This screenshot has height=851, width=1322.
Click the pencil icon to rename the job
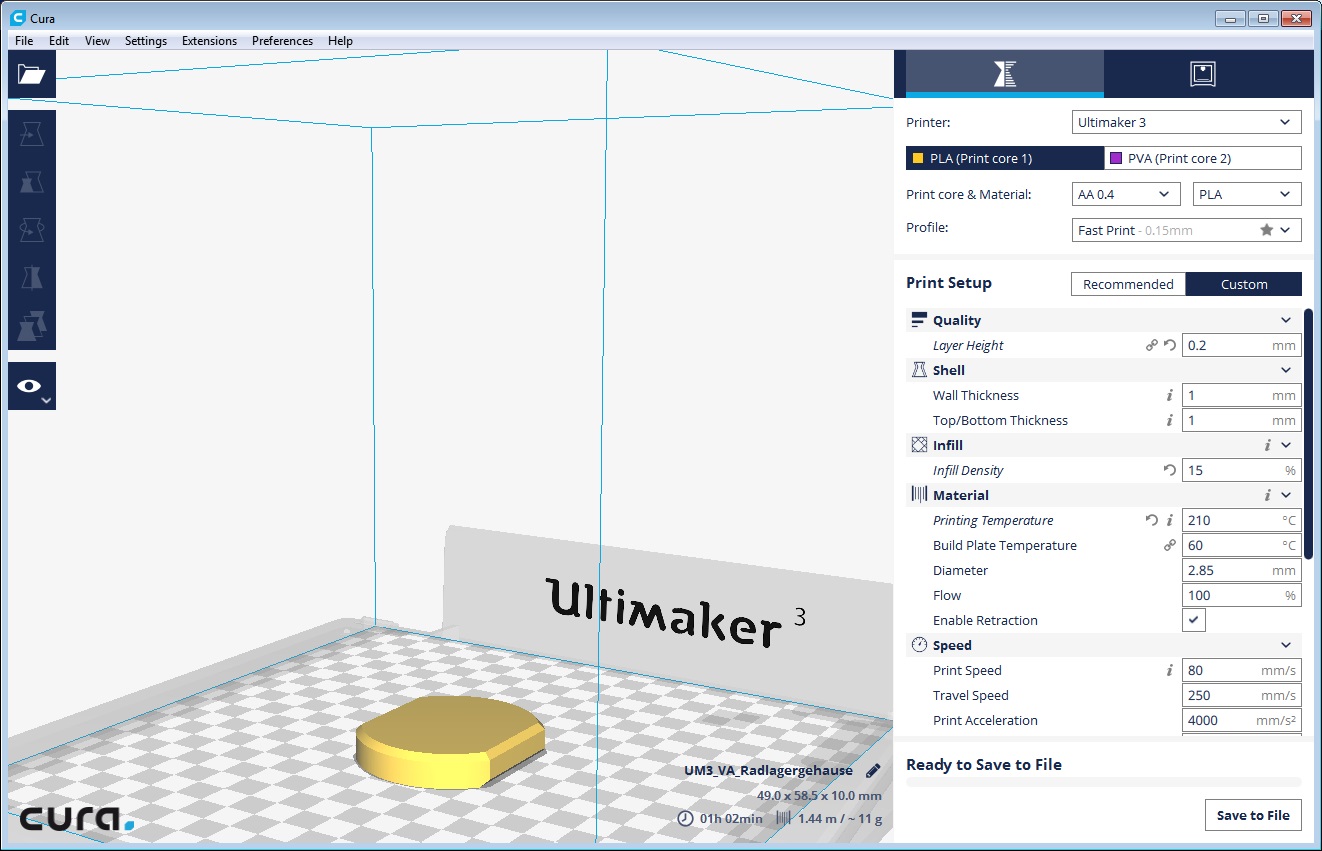point(873,771)
